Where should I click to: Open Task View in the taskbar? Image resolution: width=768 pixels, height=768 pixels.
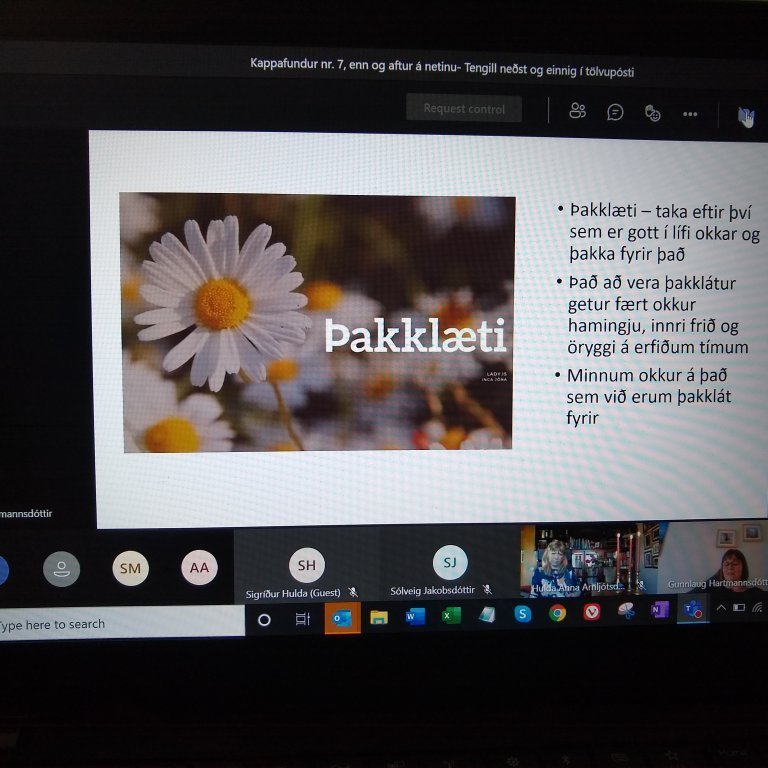[302, 620]
